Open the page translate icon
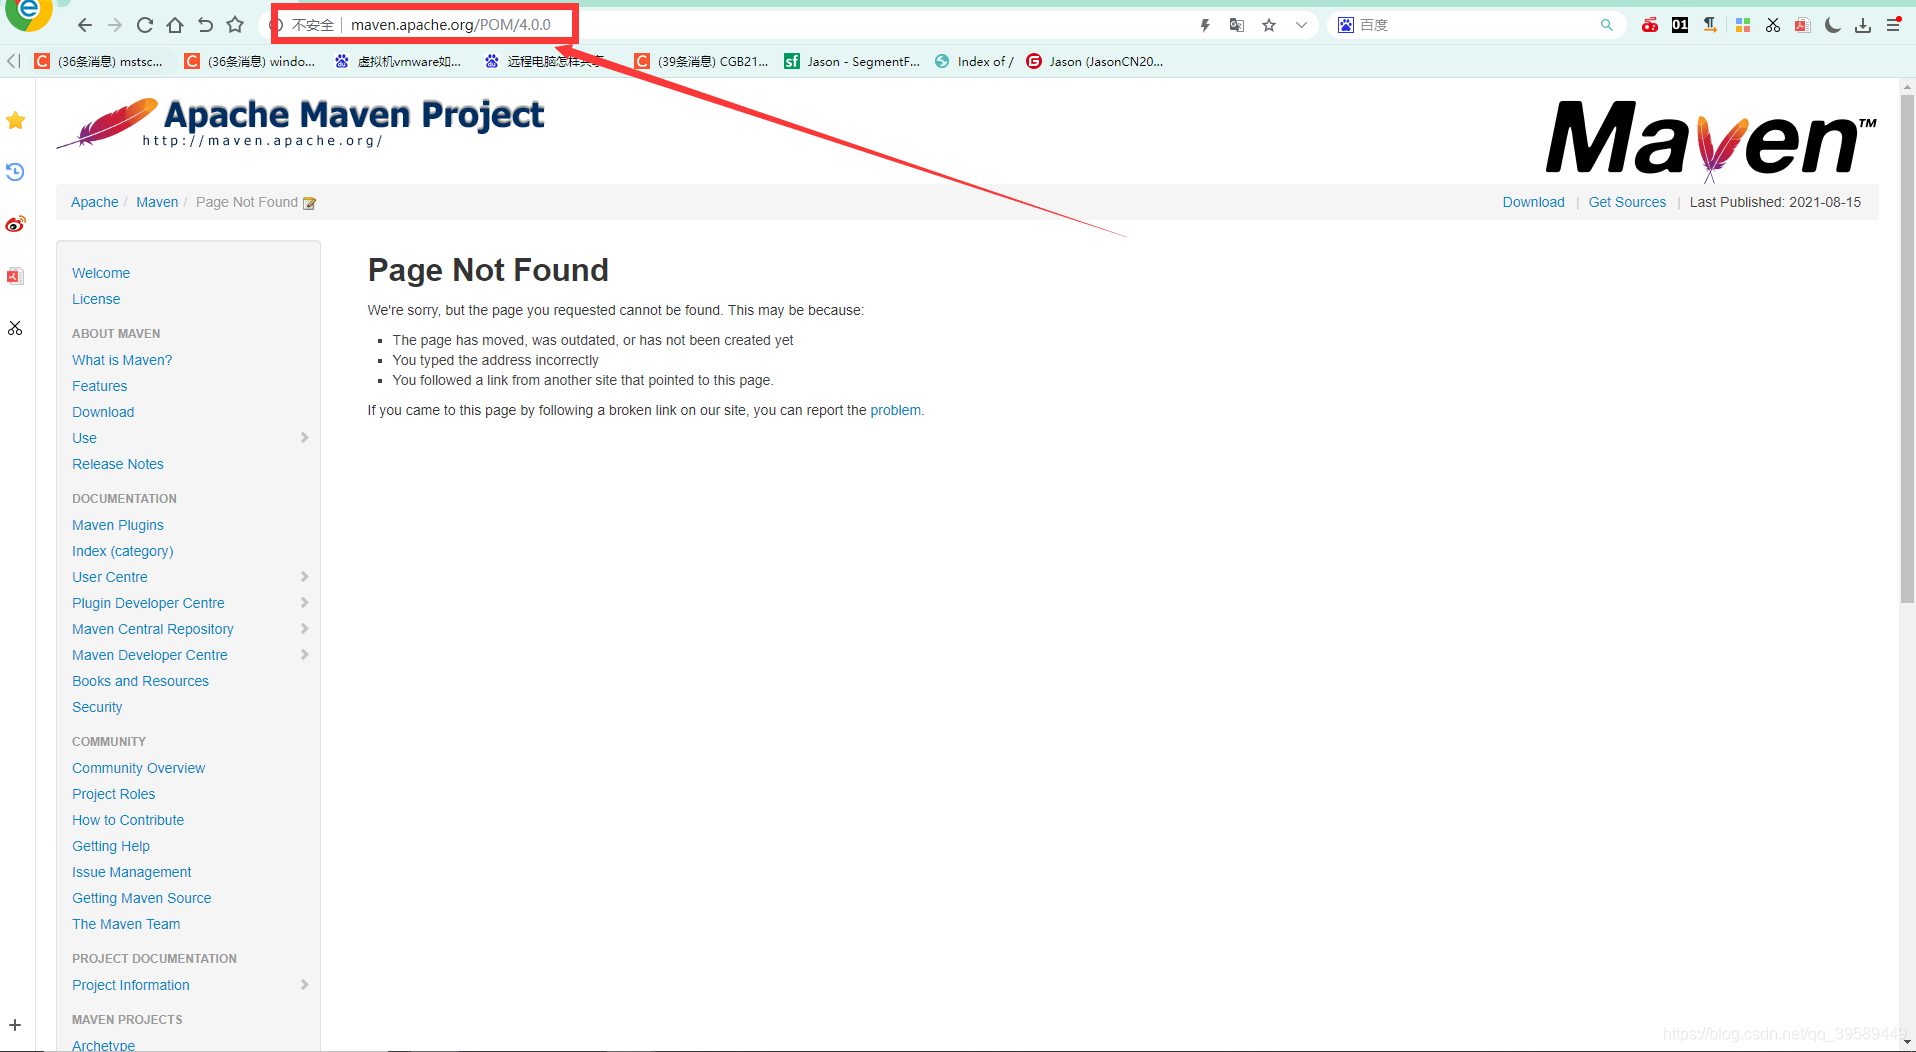Viewport: 1916px width, 1052px height. [1237, 25]
